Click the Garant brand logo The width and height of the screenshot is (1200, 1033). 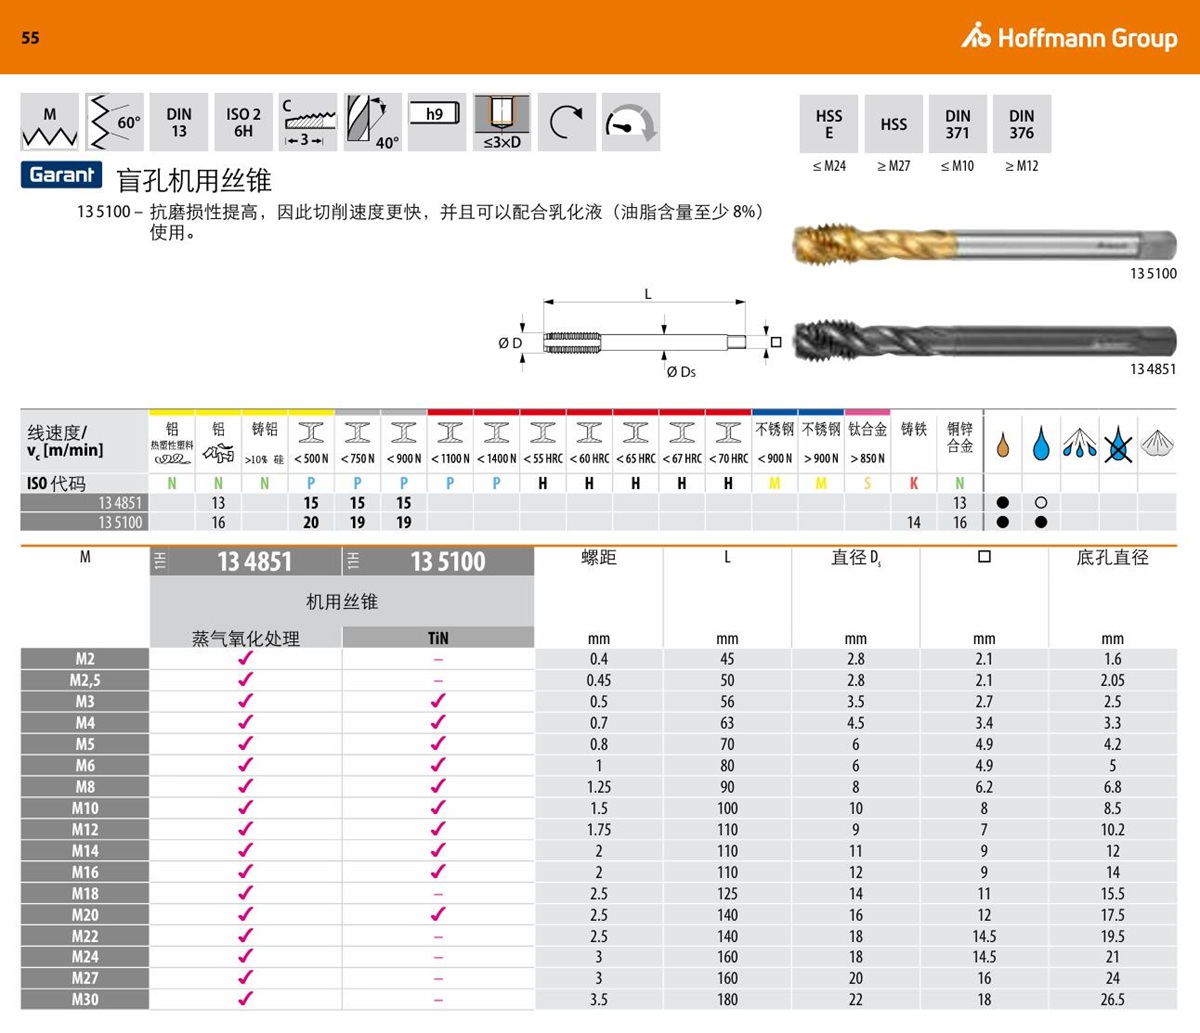(x=62, y=175)
